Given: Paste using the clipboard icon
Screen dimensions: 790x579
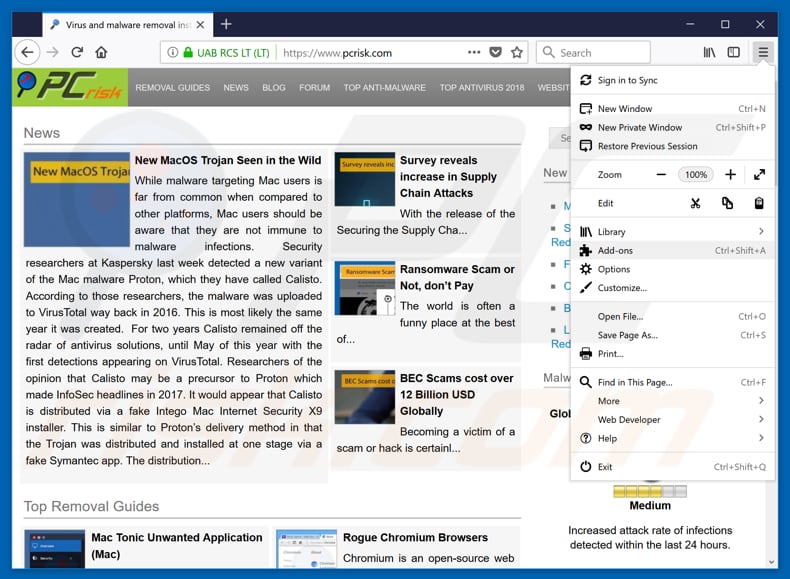Looking at the screenshot, I should [x=759, y=204].
